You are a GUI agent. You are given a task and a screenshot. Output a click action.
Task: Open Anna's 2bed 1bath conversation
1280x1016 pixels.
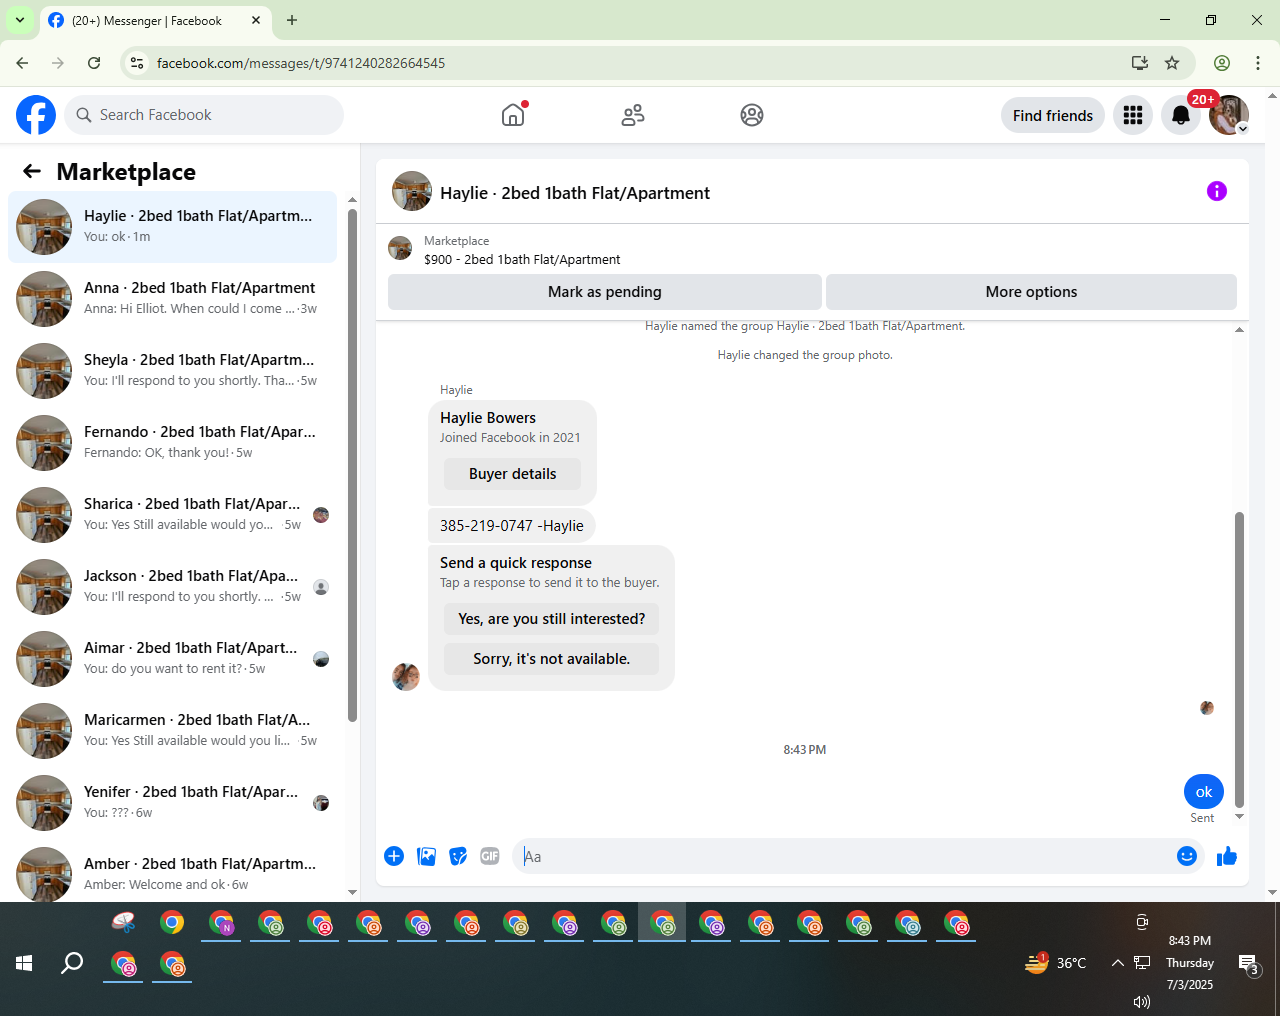(172, 299)
